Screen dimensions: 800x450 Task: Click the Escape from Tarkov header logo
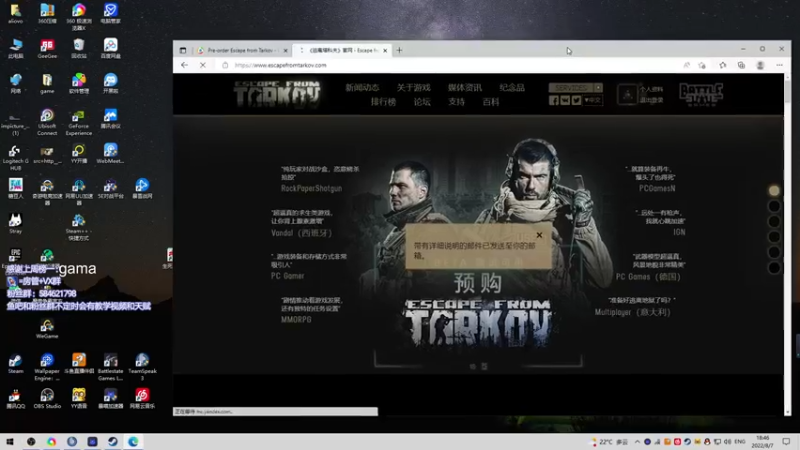click(x=277, y=94)
